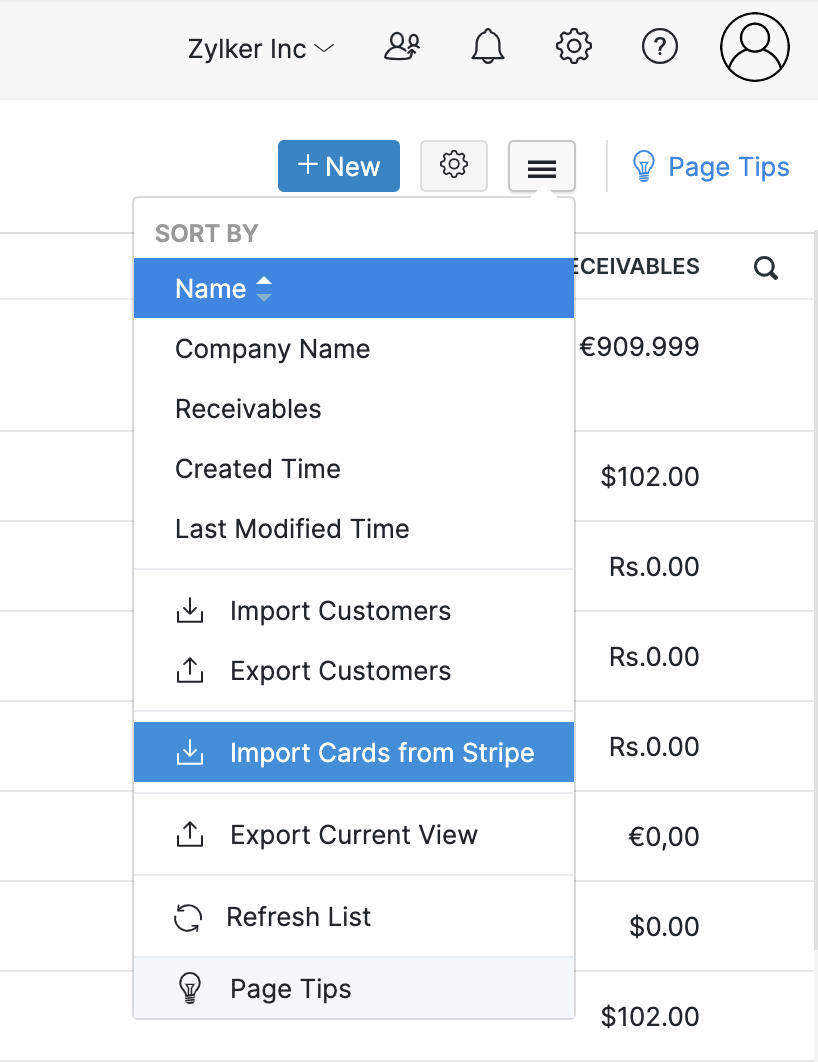Select Last Modified Time sort option
The height and width of the screenshot is (1062, 818).
pos(292,528)
